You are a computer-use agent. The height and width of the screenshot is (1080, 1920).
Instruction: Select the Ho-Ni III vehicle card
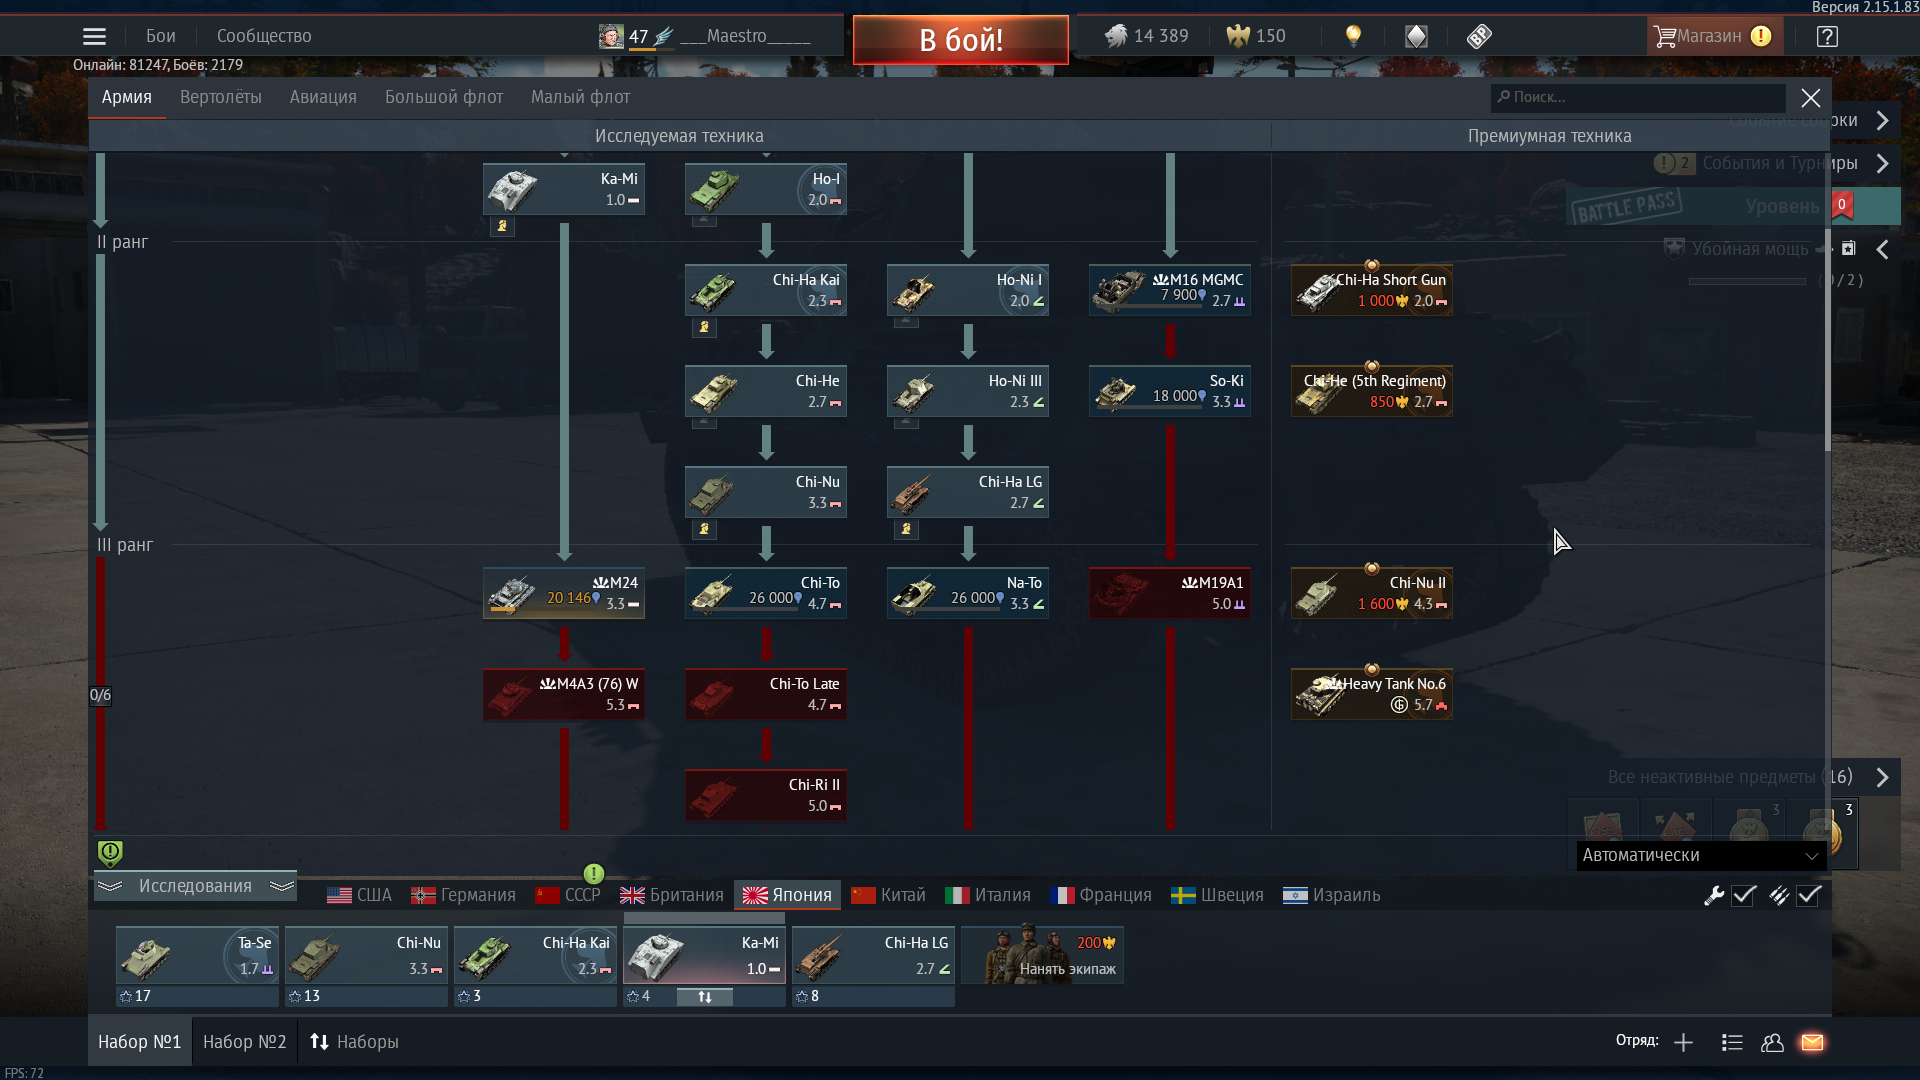pyautogui.click(x=968, y=391)
